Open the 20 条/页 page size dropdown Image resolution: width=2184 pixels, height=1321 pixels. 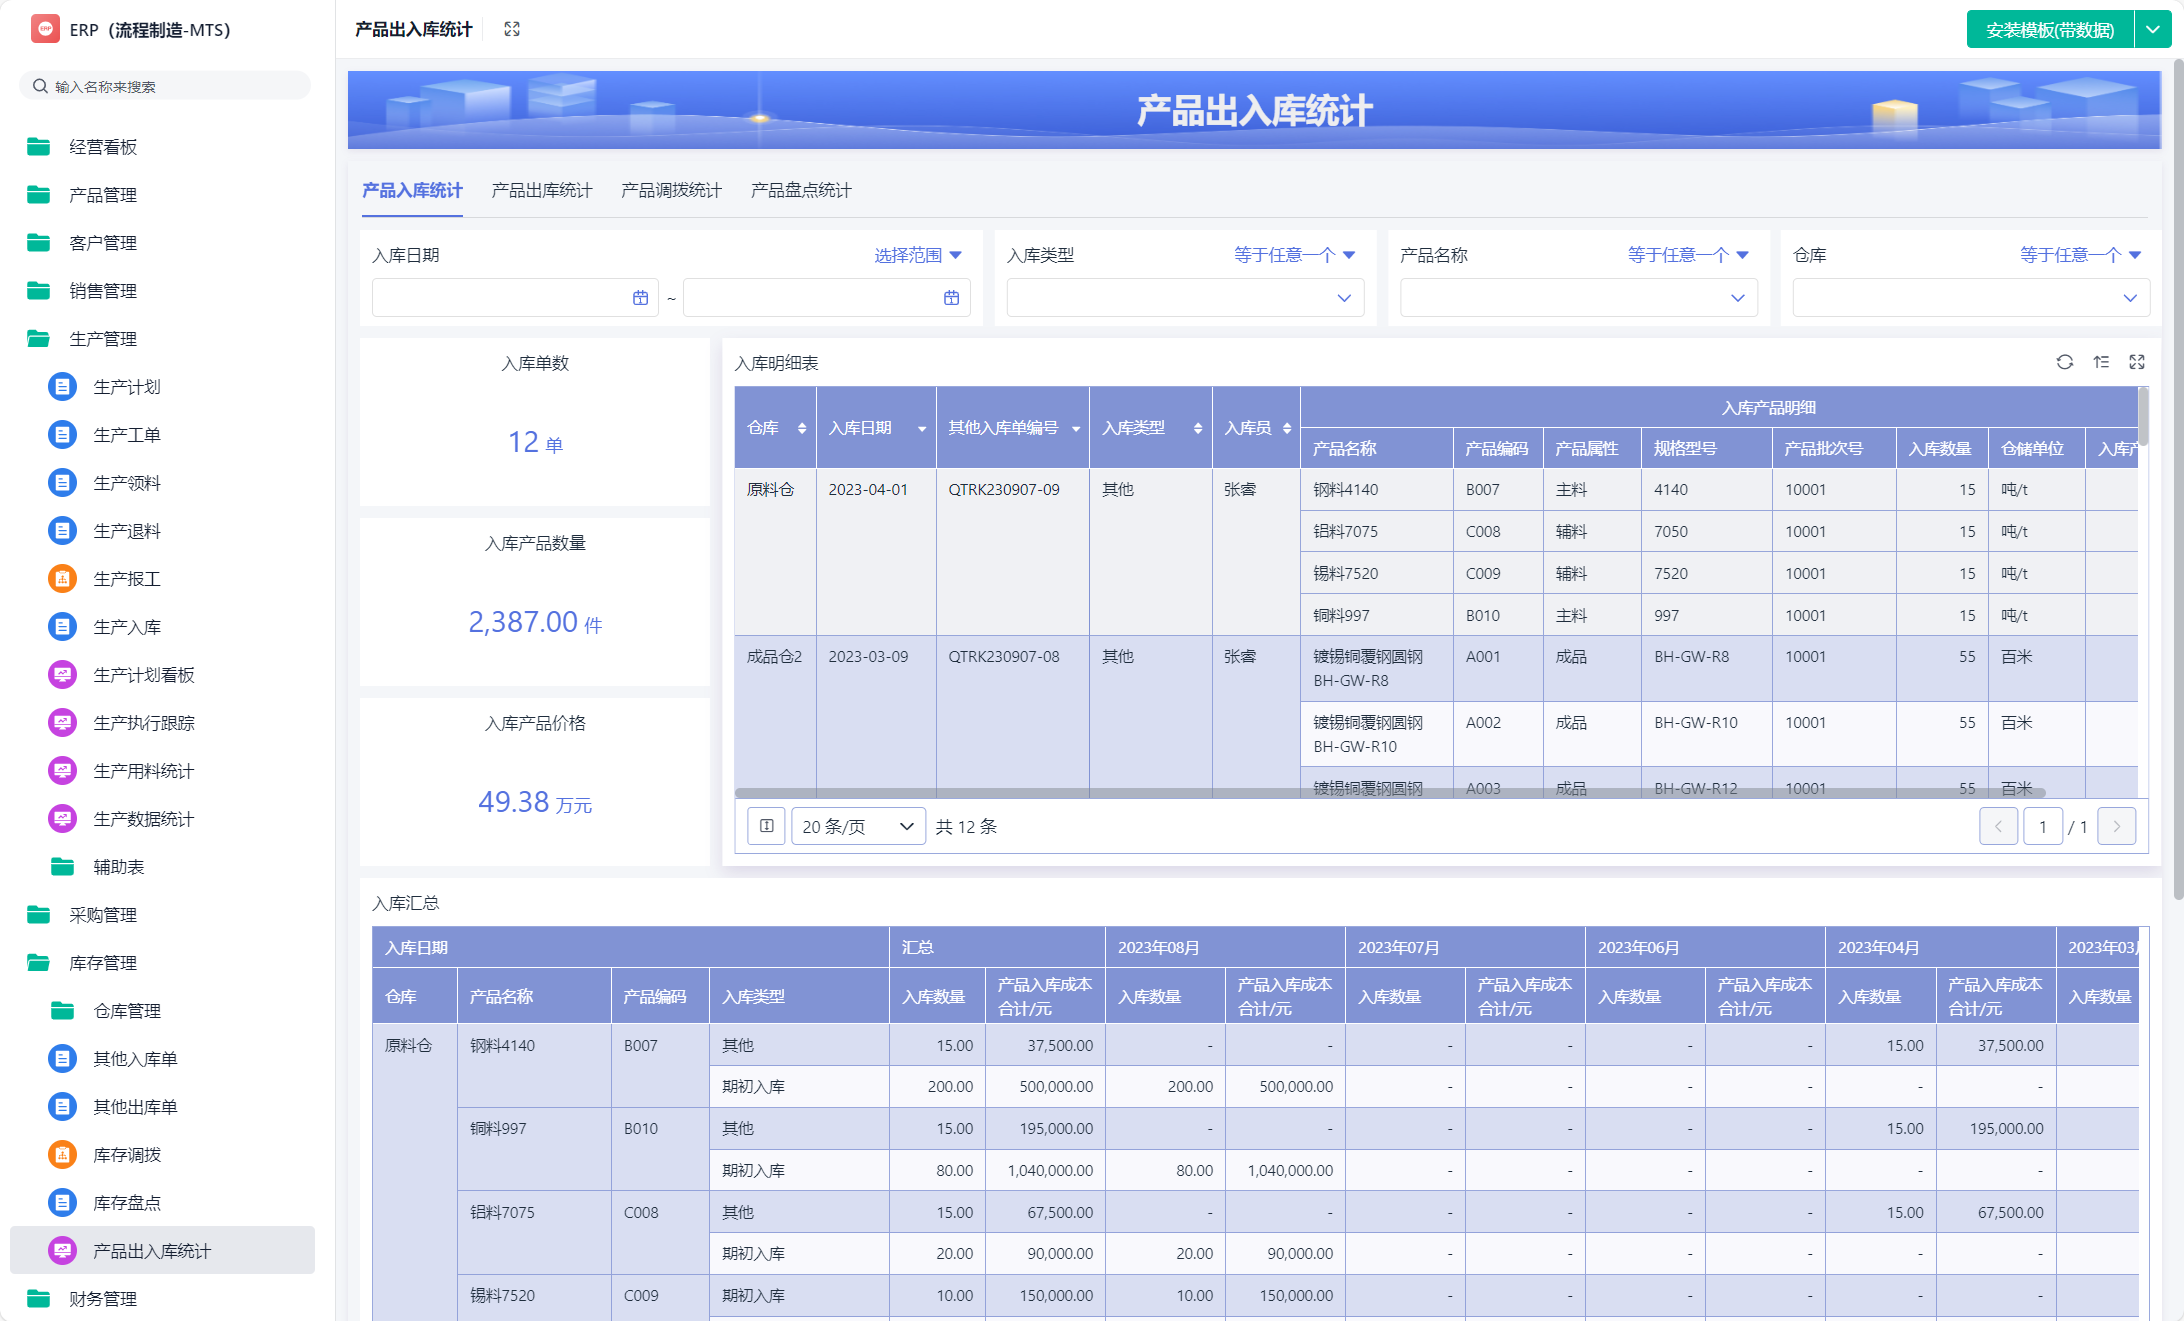tap(858, 826)
